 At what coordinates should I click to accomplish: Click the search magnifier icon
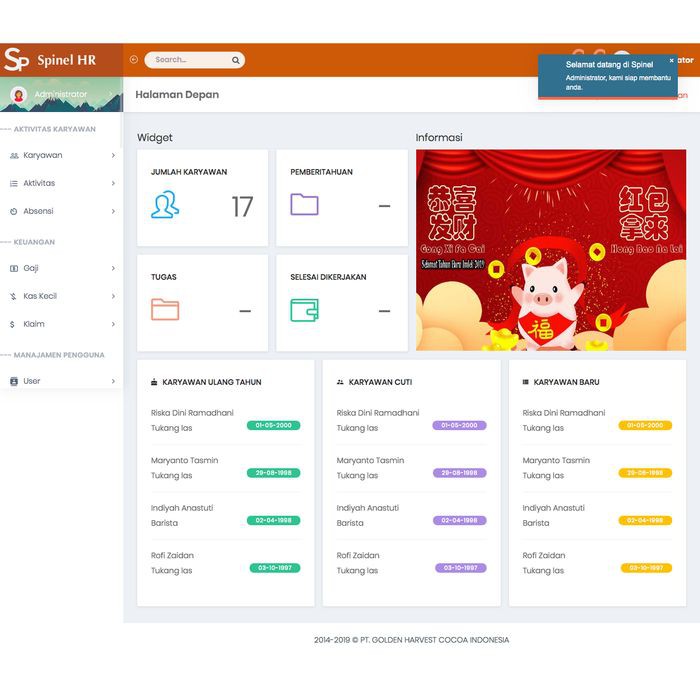coord(236,60)
